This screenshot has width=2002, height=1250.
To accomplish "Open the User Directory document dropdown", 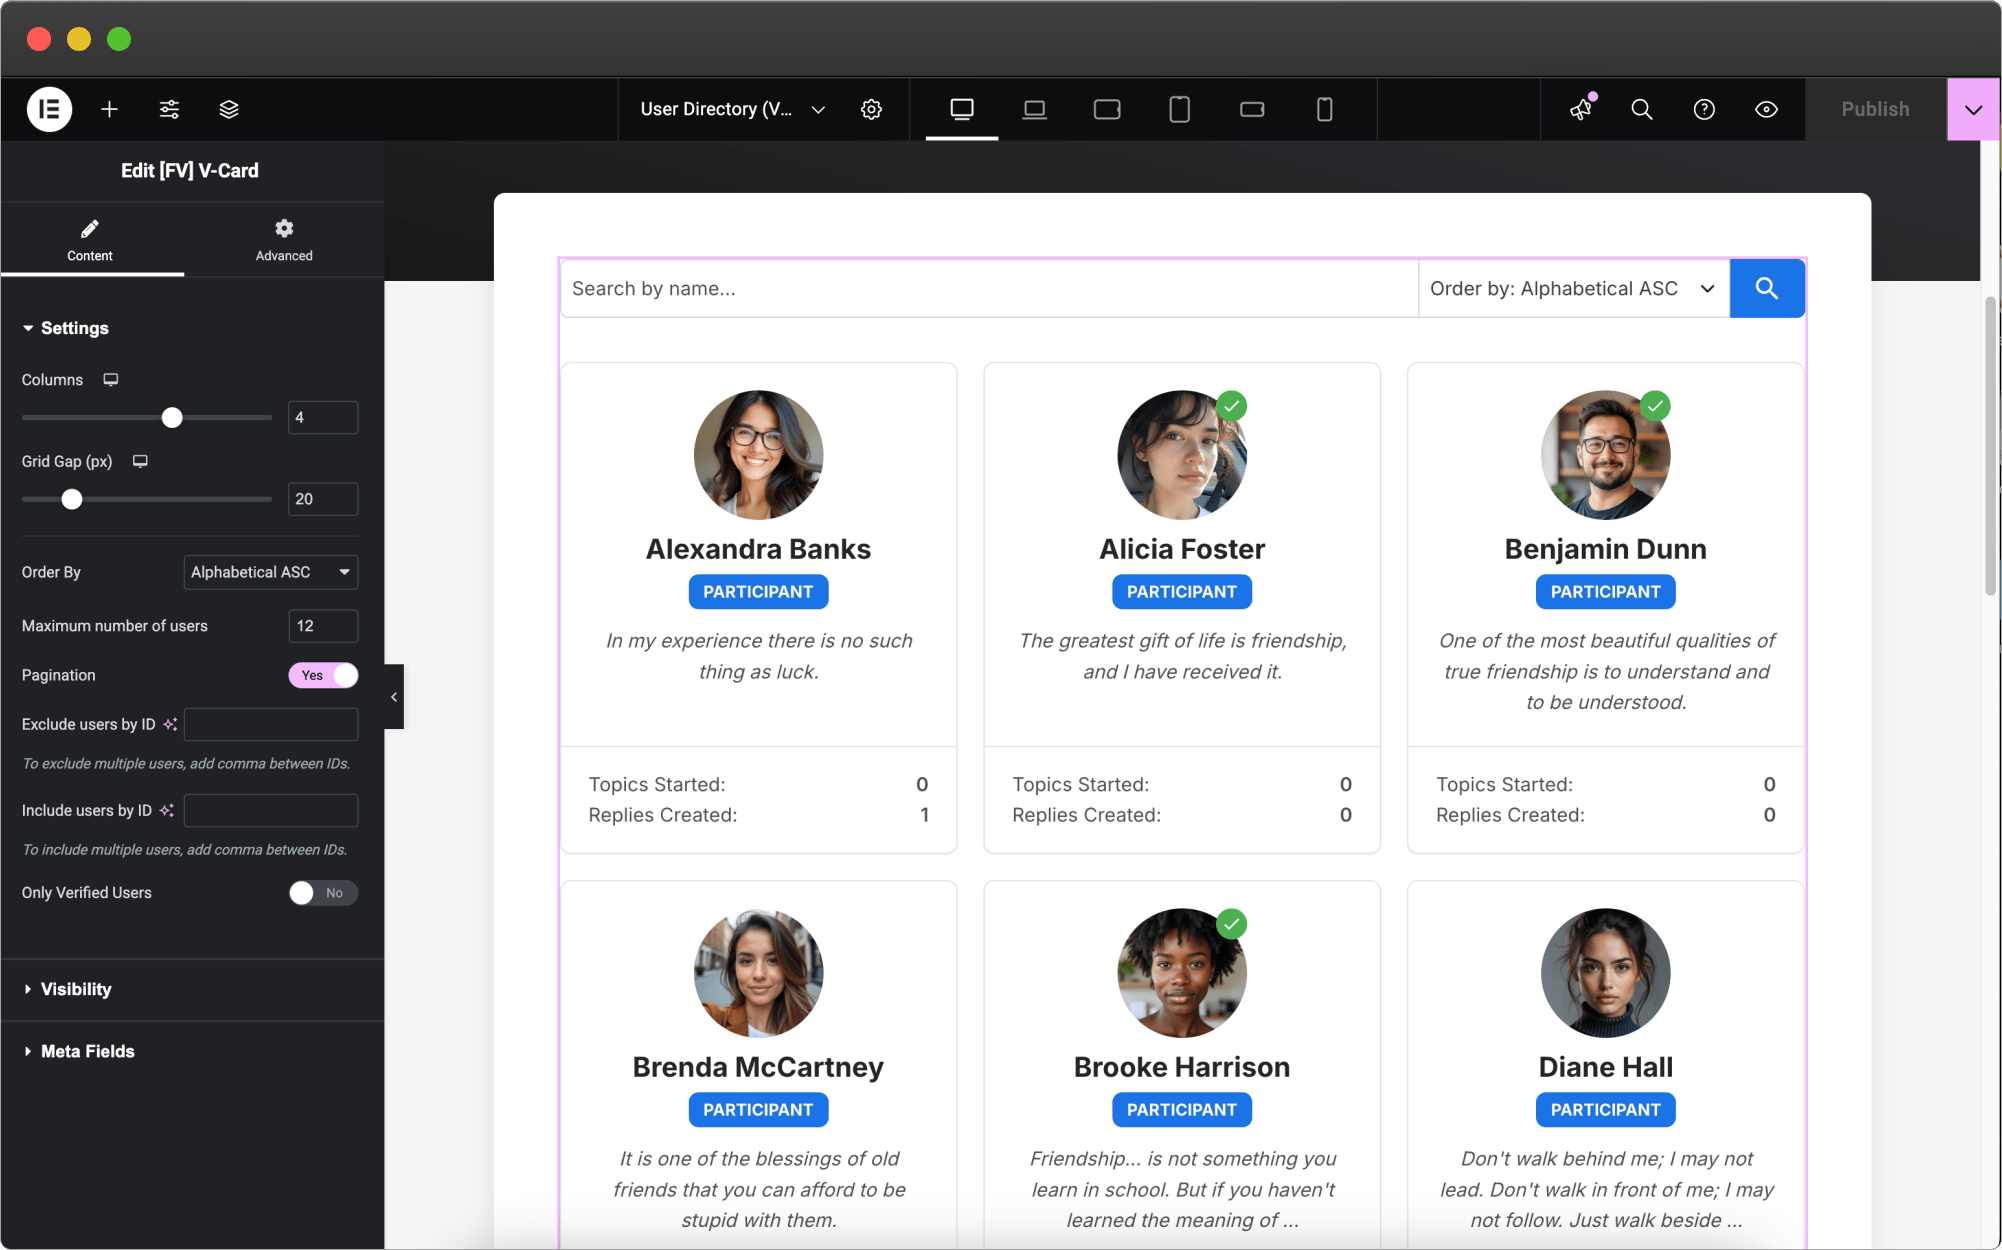I will tap(733, 109).
